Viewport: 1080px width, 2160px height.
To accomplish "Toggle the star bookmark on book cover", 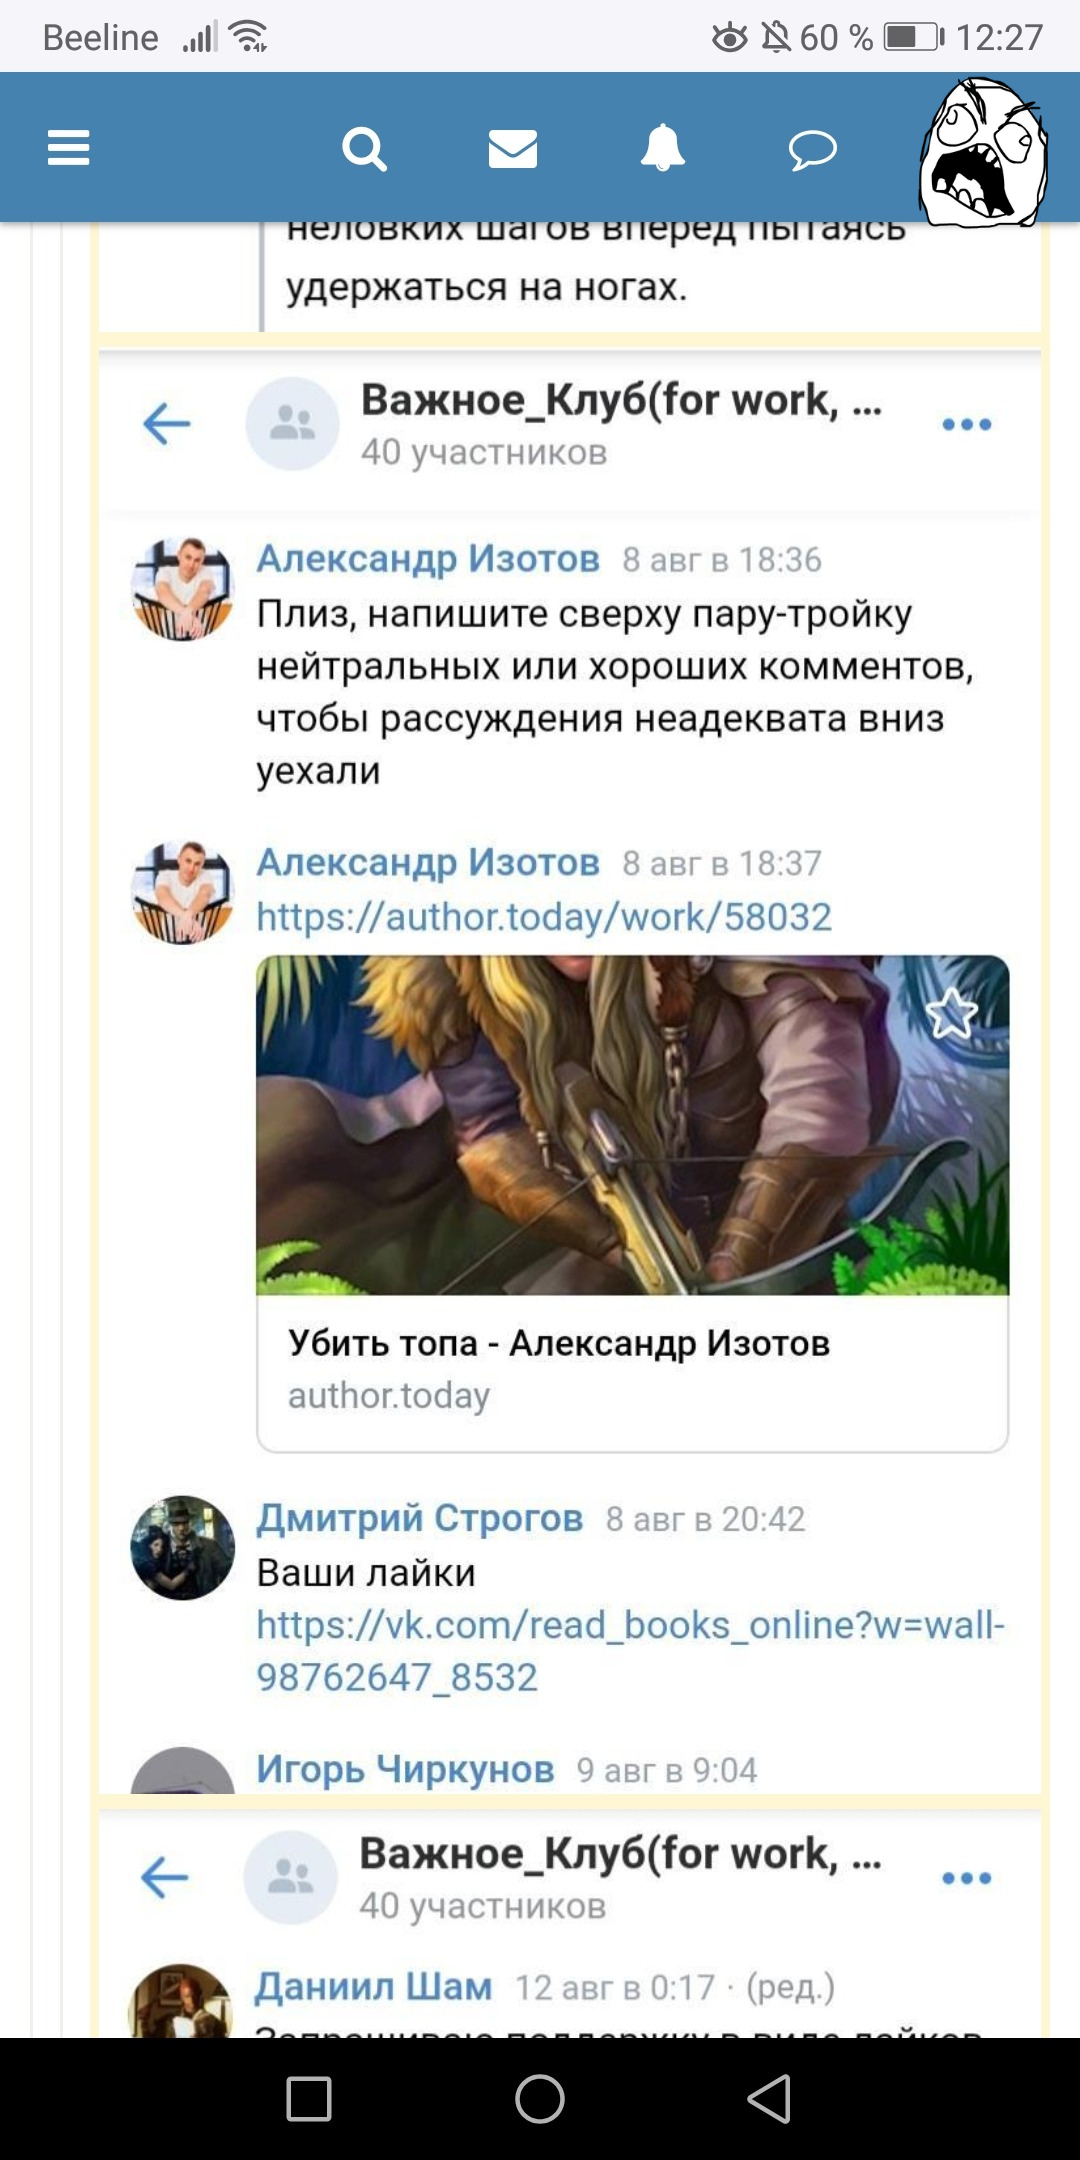I will coord(951,1013).
